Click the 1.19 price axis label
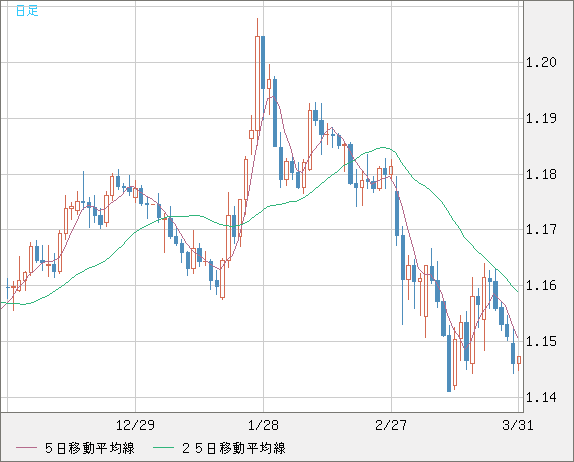Viewport: 574px width, 462px height. 541,118
